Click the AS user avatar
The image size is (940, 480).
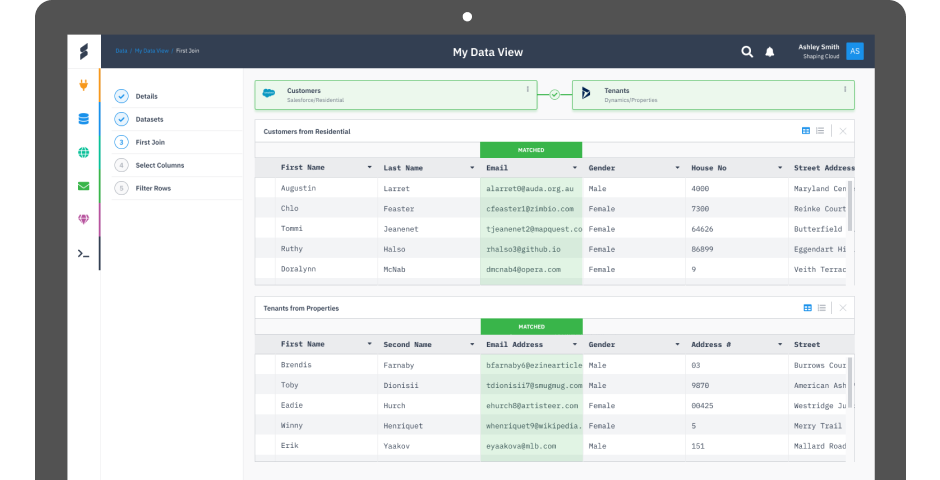[855, 51]
